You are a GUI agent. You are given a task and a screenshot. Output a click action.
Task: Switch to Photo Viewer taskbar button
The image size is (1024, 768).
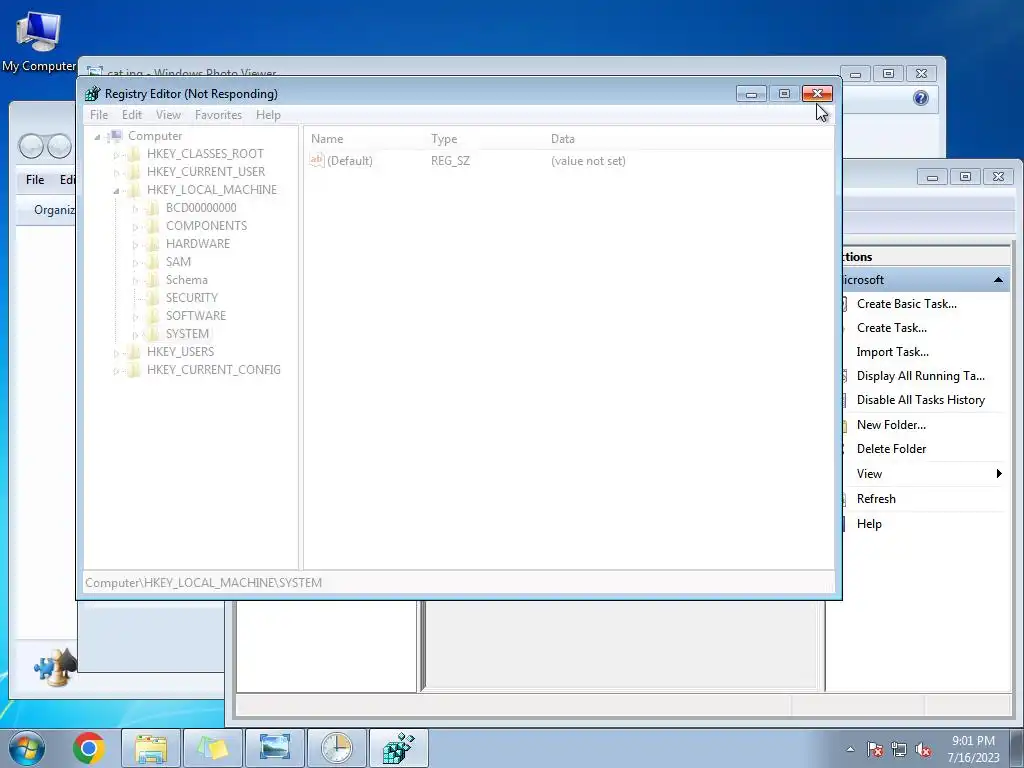(x=275, y=748)
